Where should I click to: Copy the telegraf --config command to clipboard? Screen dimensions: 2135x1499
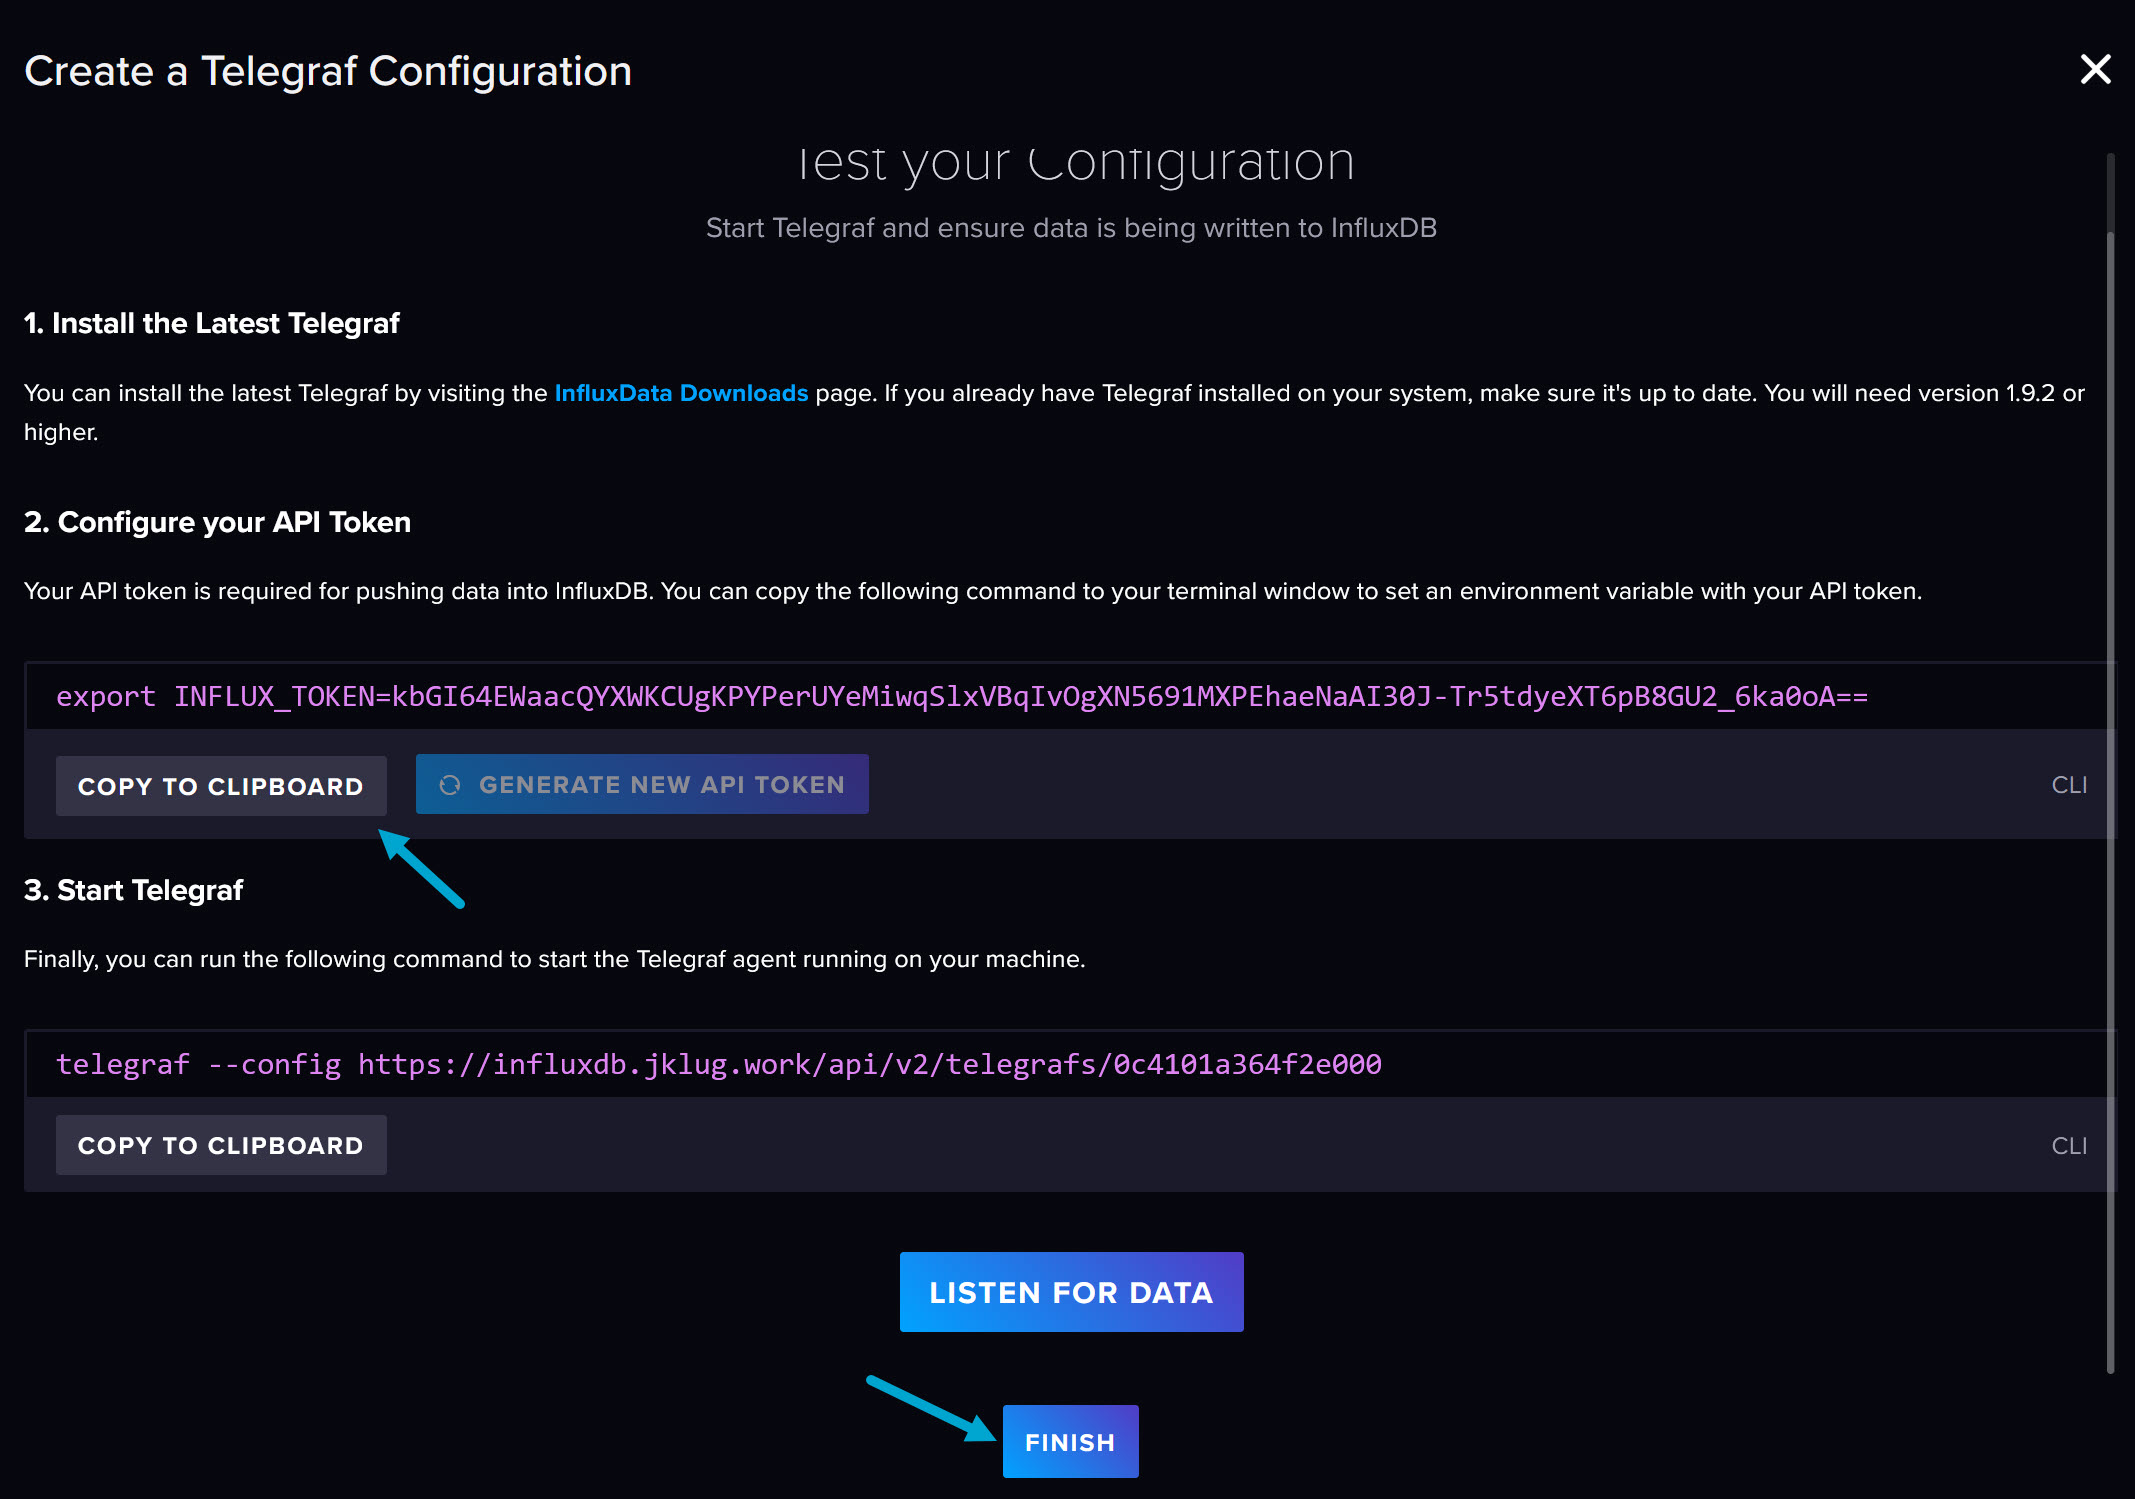coord(221,1145)
